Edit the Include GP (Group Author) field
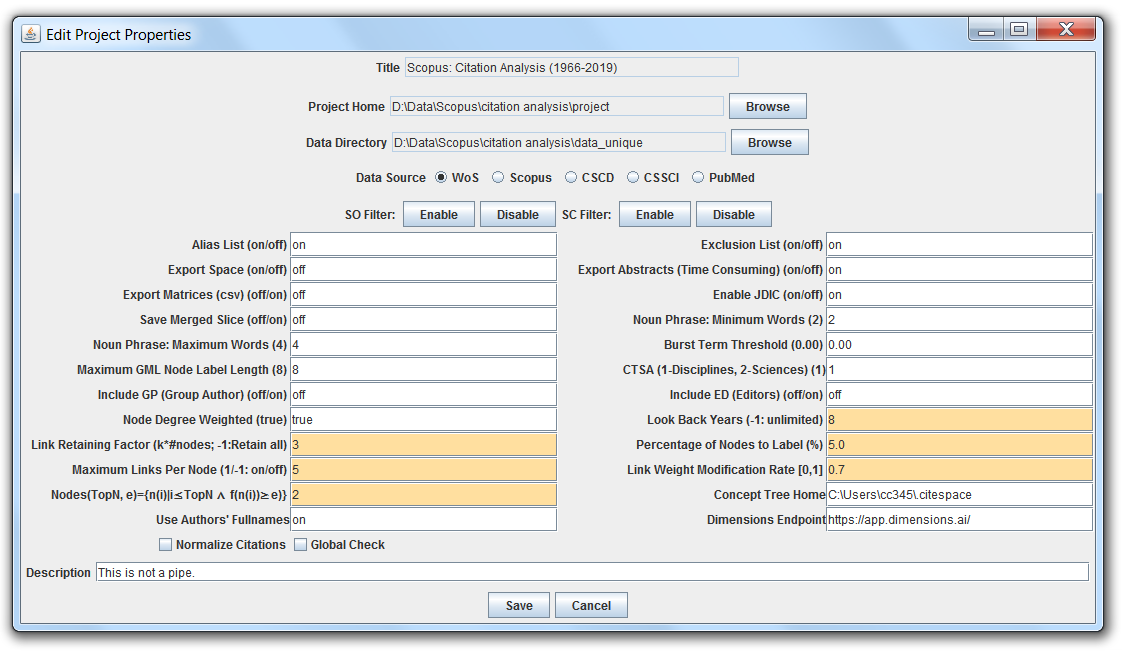The width and height of the screenshot is (1126, 656). 424,395
